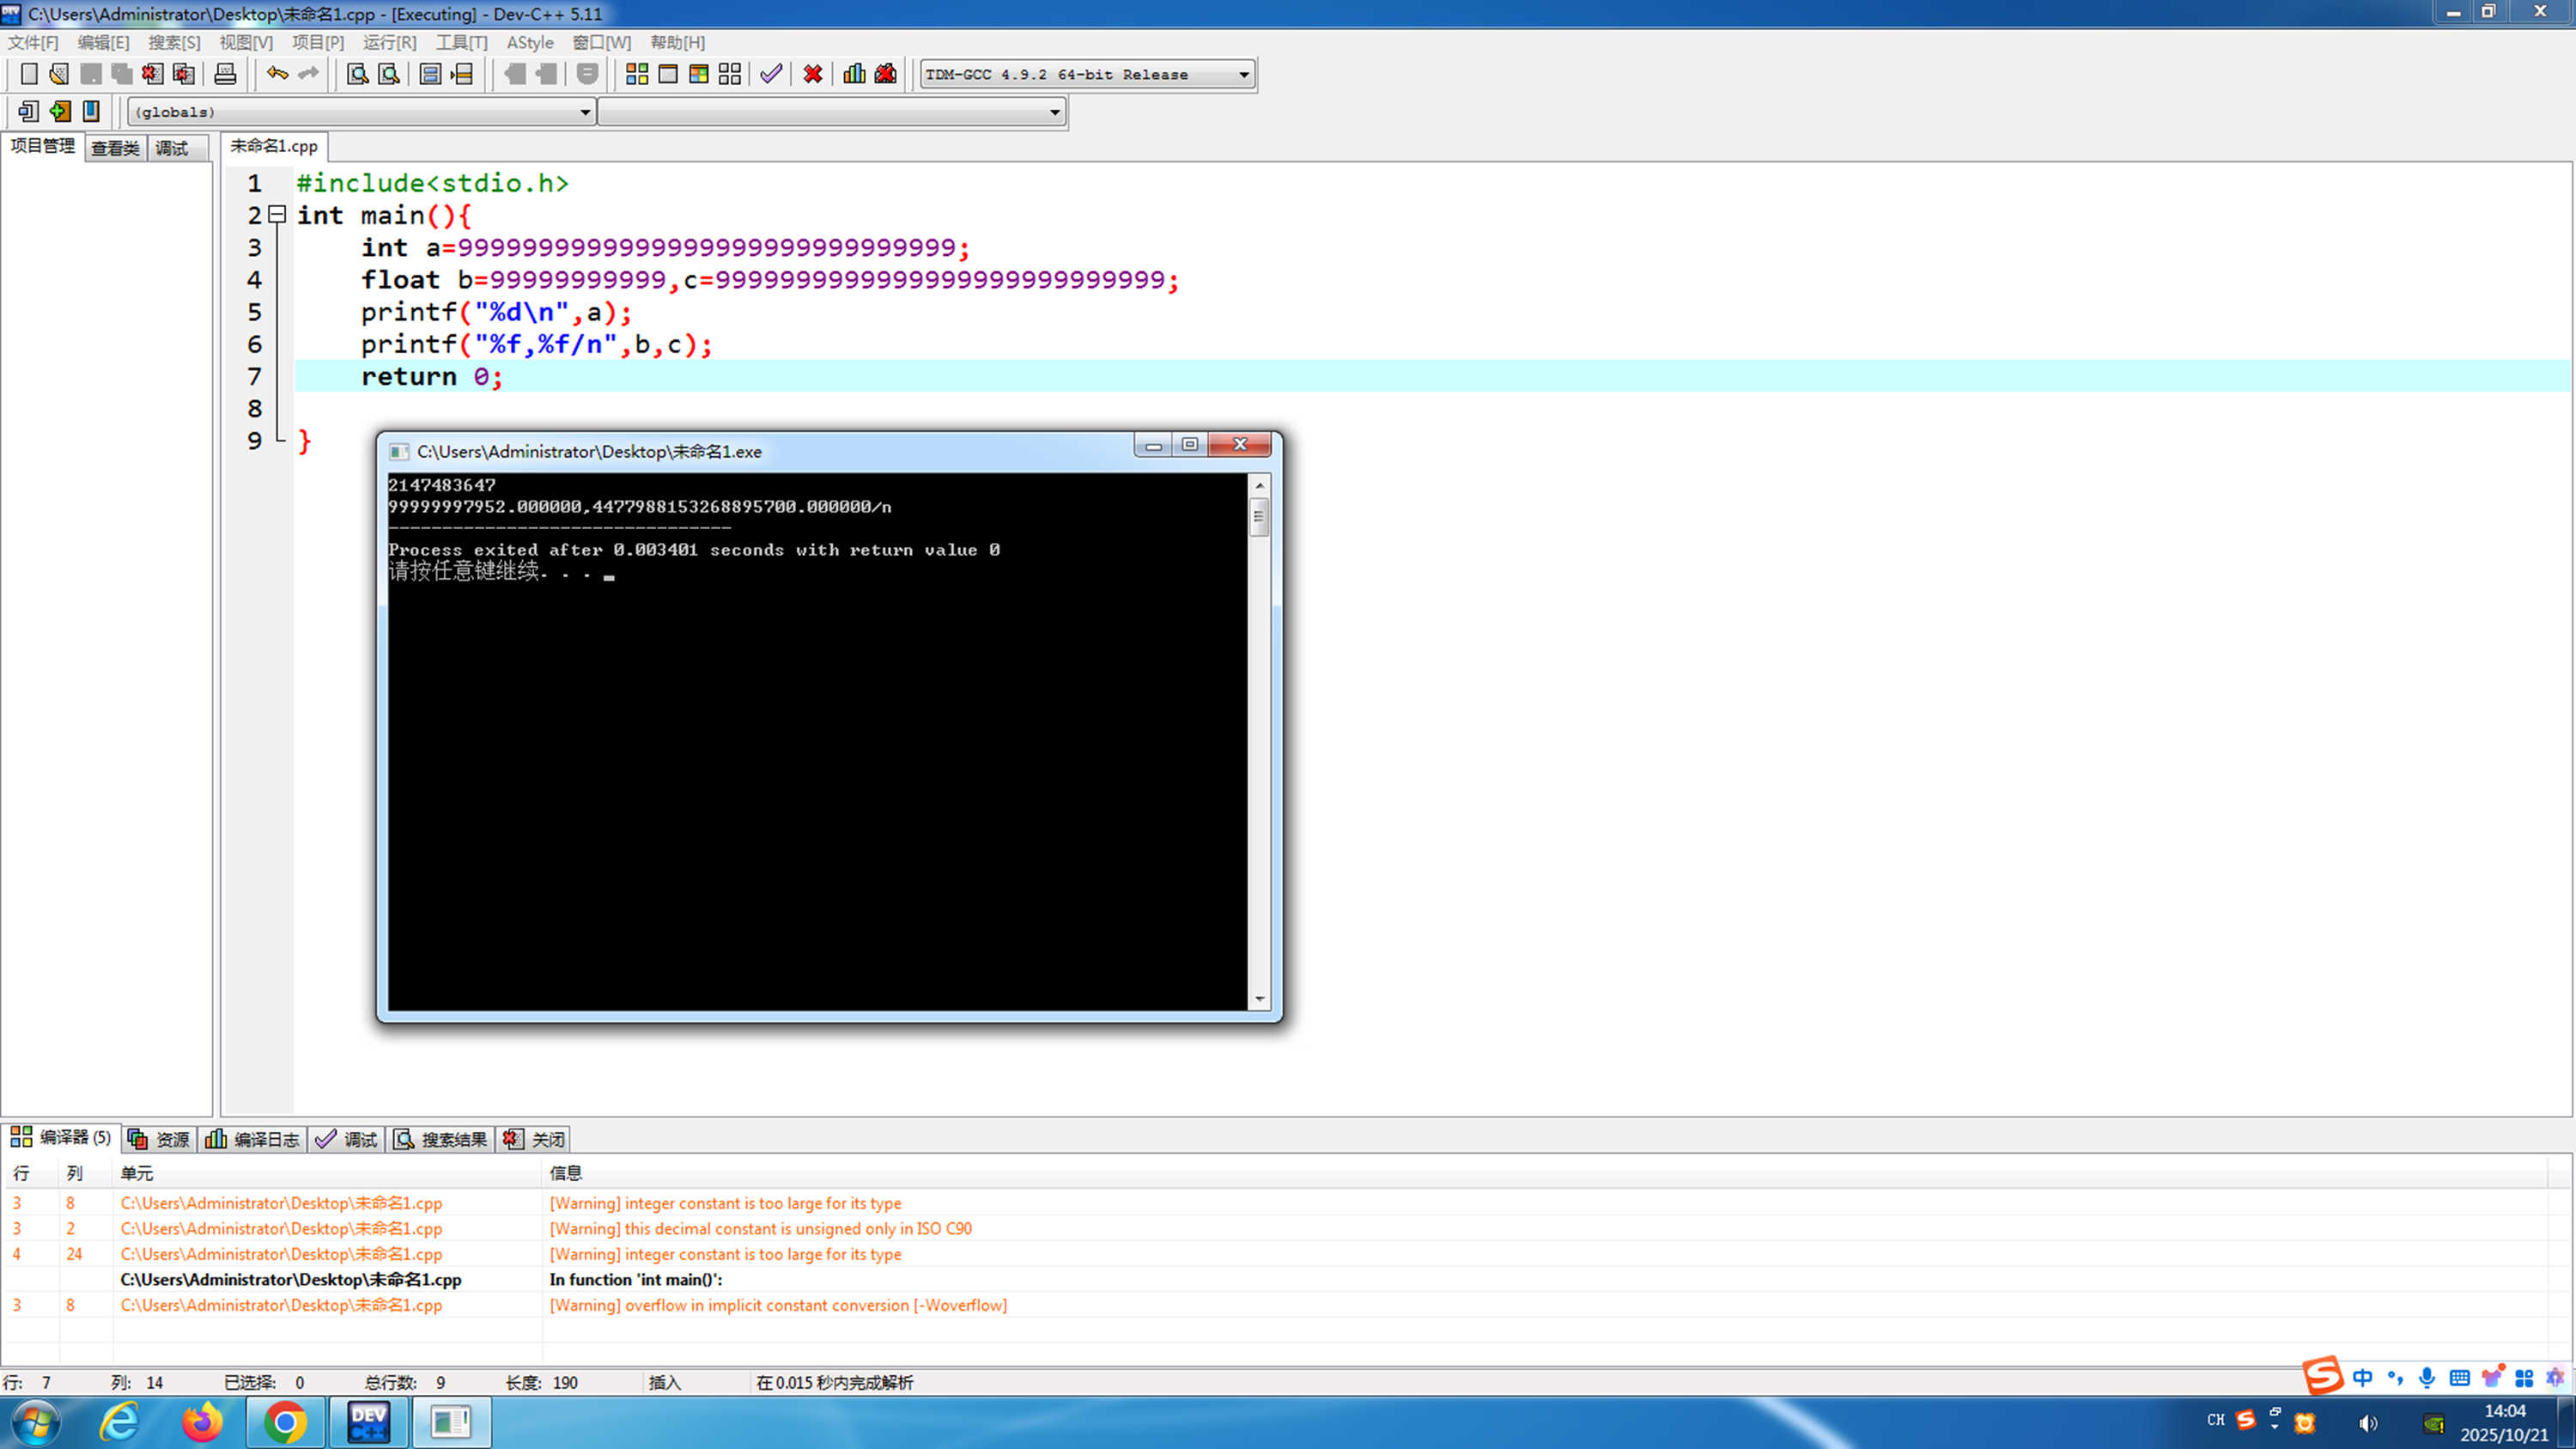The height and width of the screenshot is (1449, 2576).
Task: Click the Toggle bookmark blue icon
Action: 91,111
